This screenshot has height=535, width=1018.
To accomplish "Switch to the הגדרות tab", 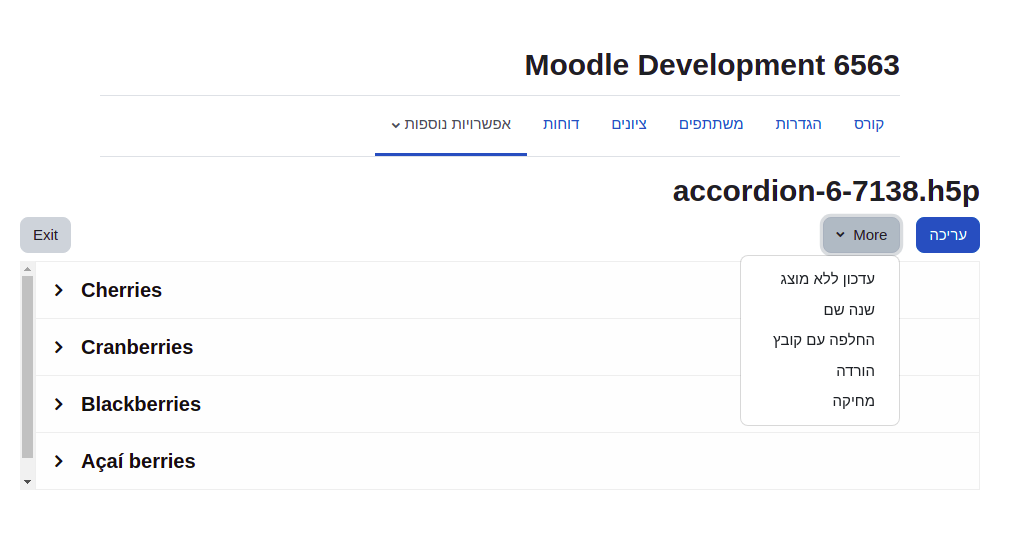I will 799,125.
